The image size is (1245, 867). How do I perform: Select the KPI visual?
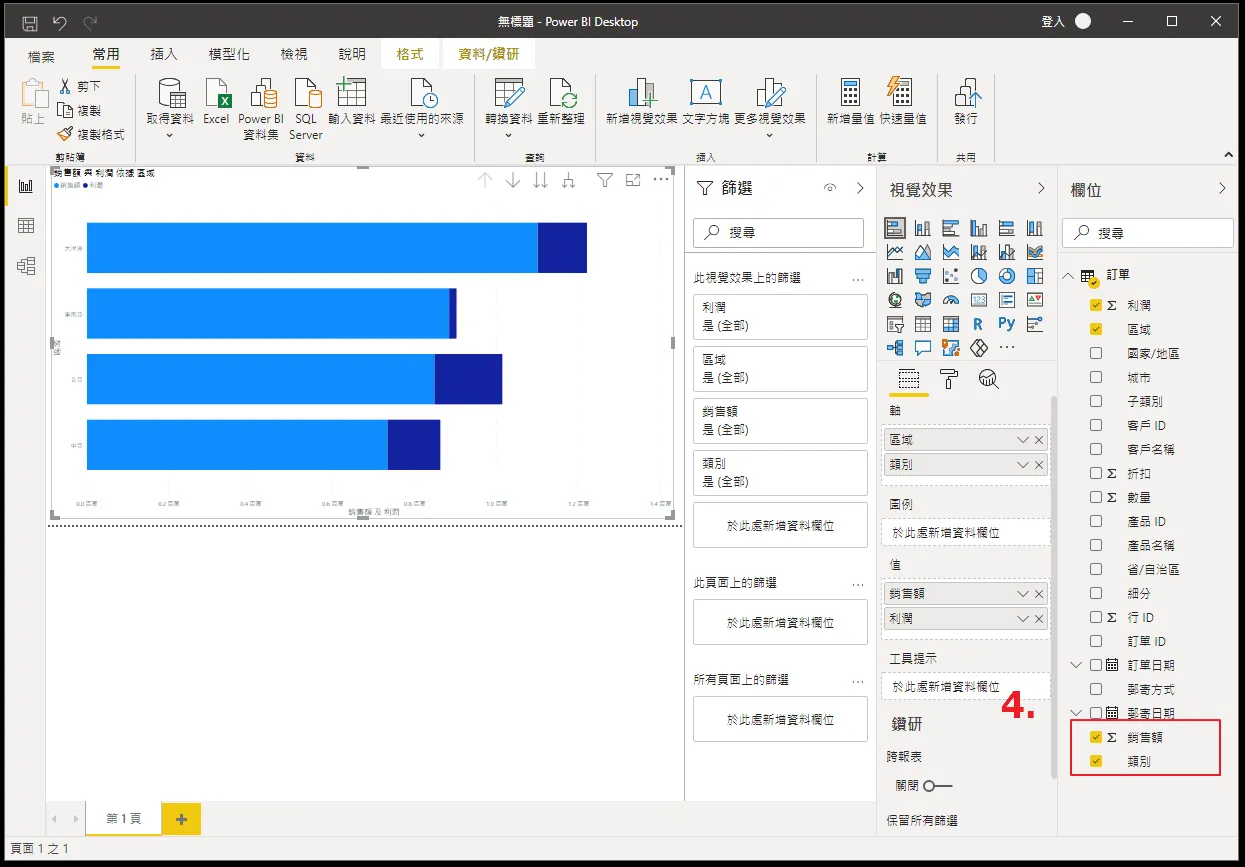[x=1035, y=300]
